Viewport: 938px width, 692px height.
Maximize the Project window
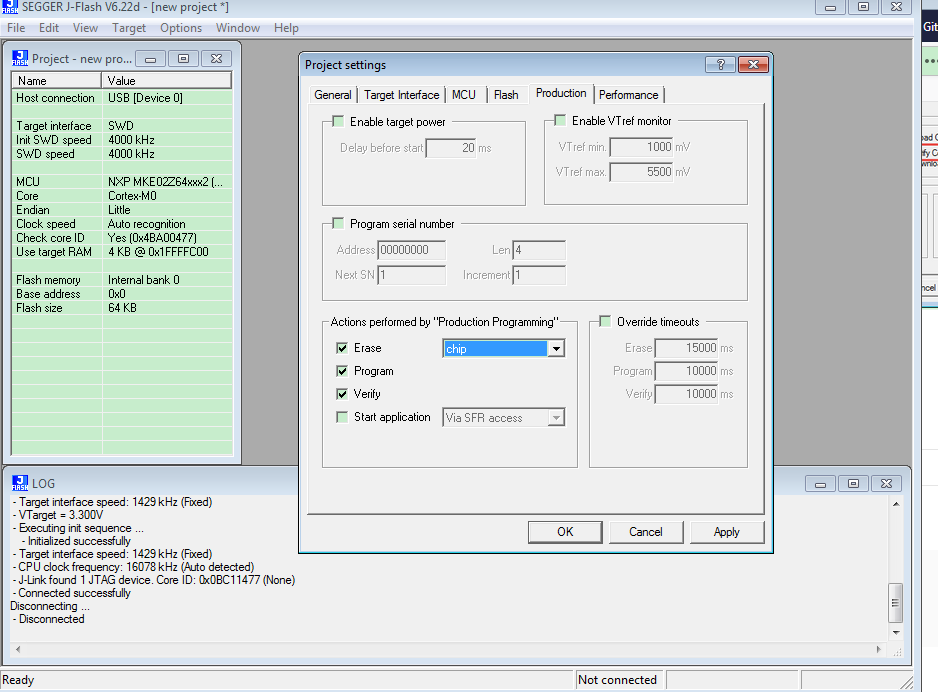pos(184,59)
